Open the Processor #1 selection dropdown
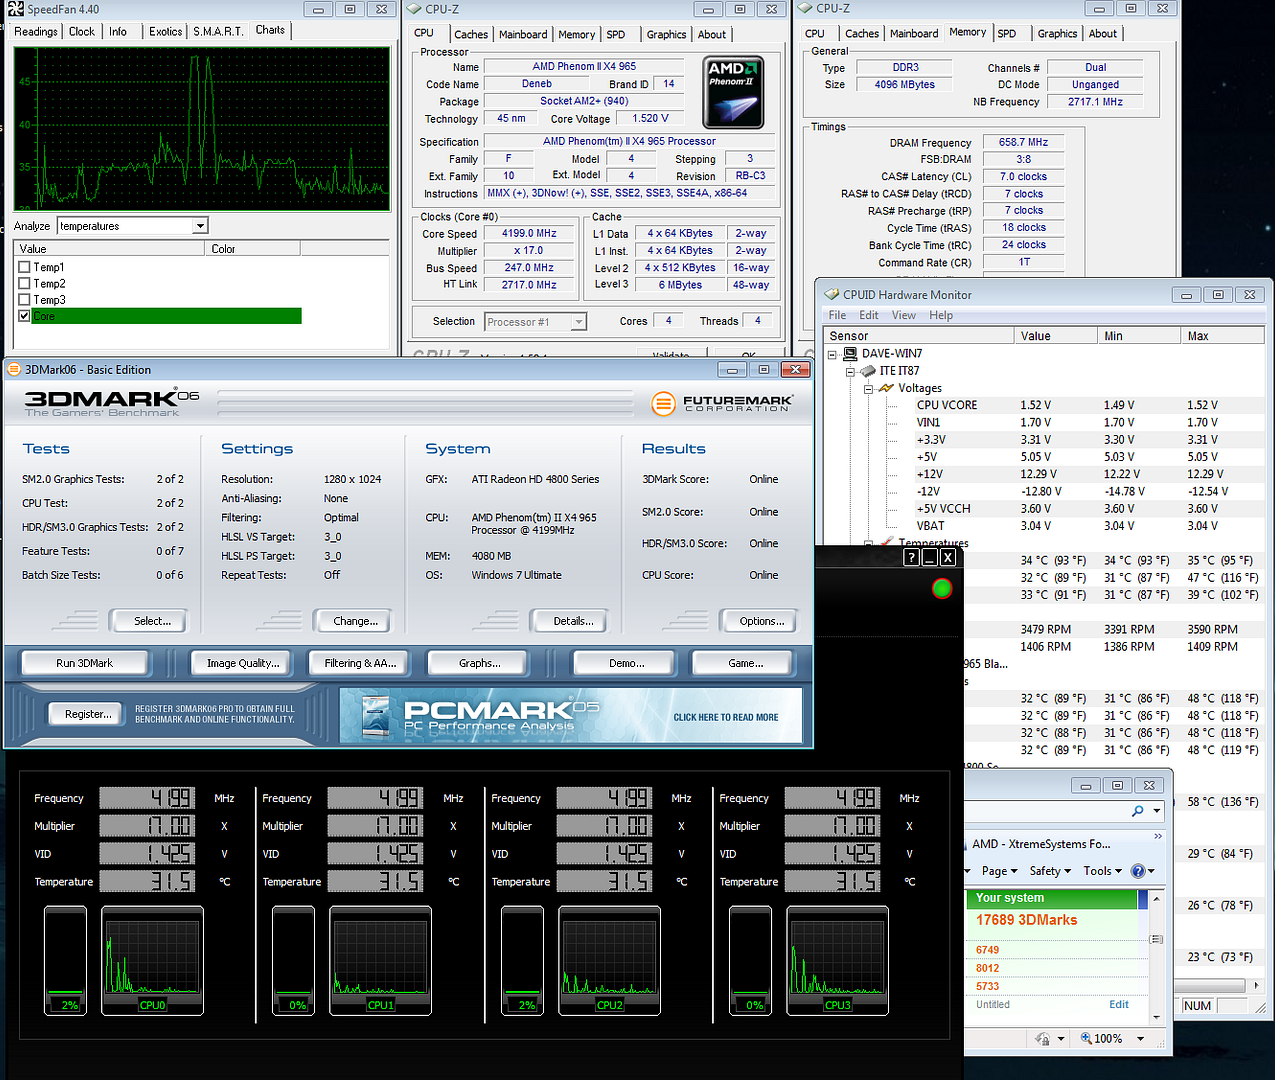This screenshot has height=1080, width=1275. pos(578,322)
